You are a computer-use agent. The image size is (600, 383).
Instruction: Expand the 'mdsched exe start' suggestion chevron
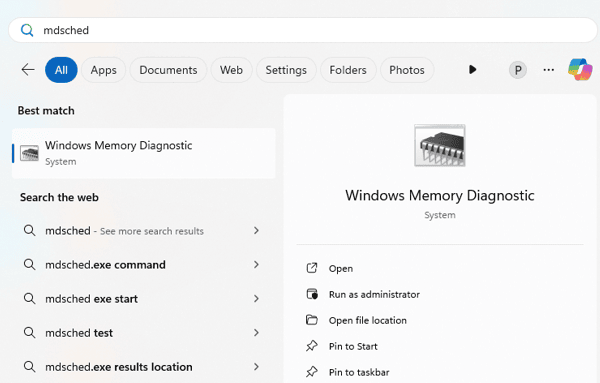pos(256,298)
